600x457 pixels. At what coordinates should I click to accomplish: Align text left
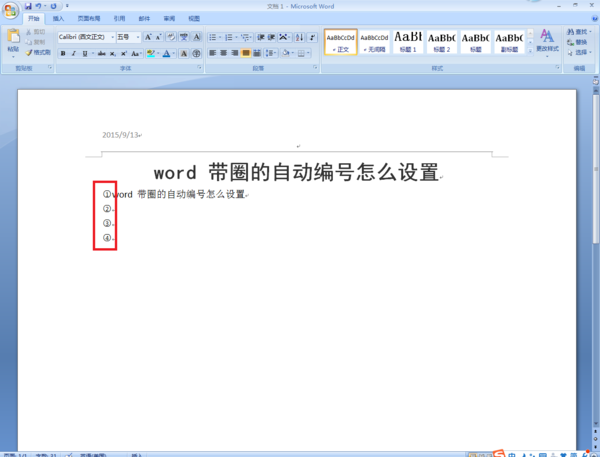coord(213,53)
